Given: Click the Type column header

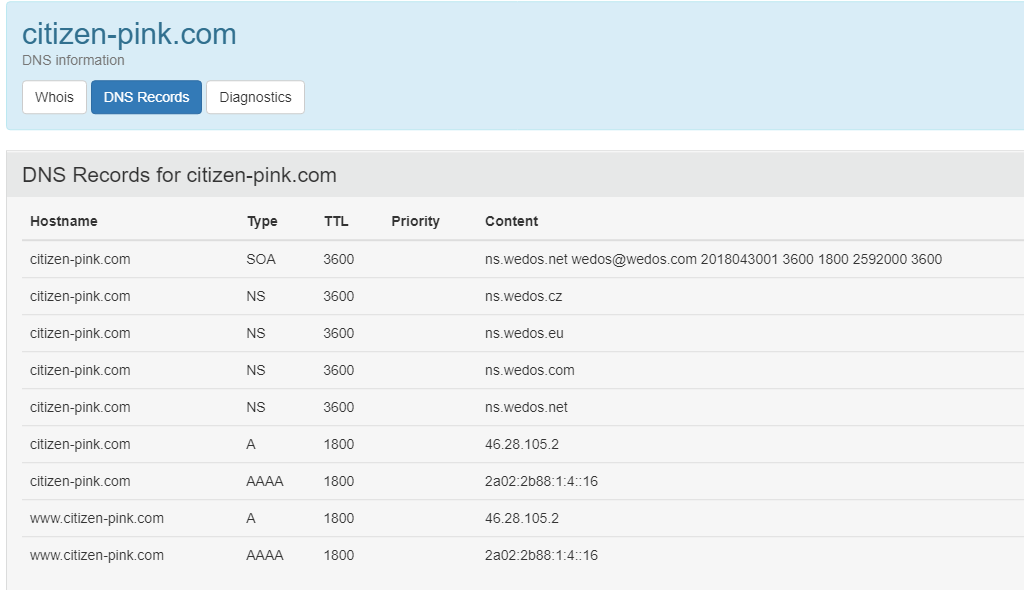Looking at the screenshot, I should click(262, 221).
